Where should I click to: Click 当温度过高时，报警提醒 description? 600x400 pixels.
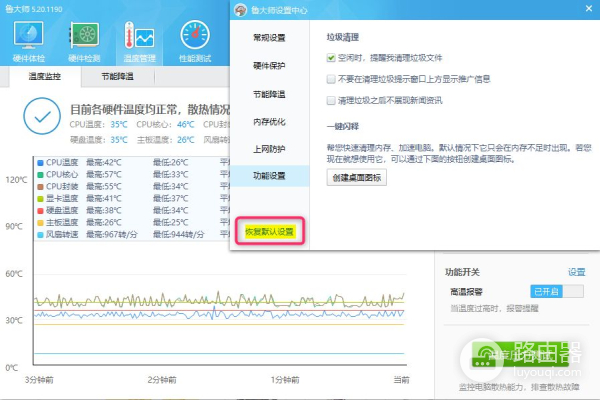pos(494,308)
